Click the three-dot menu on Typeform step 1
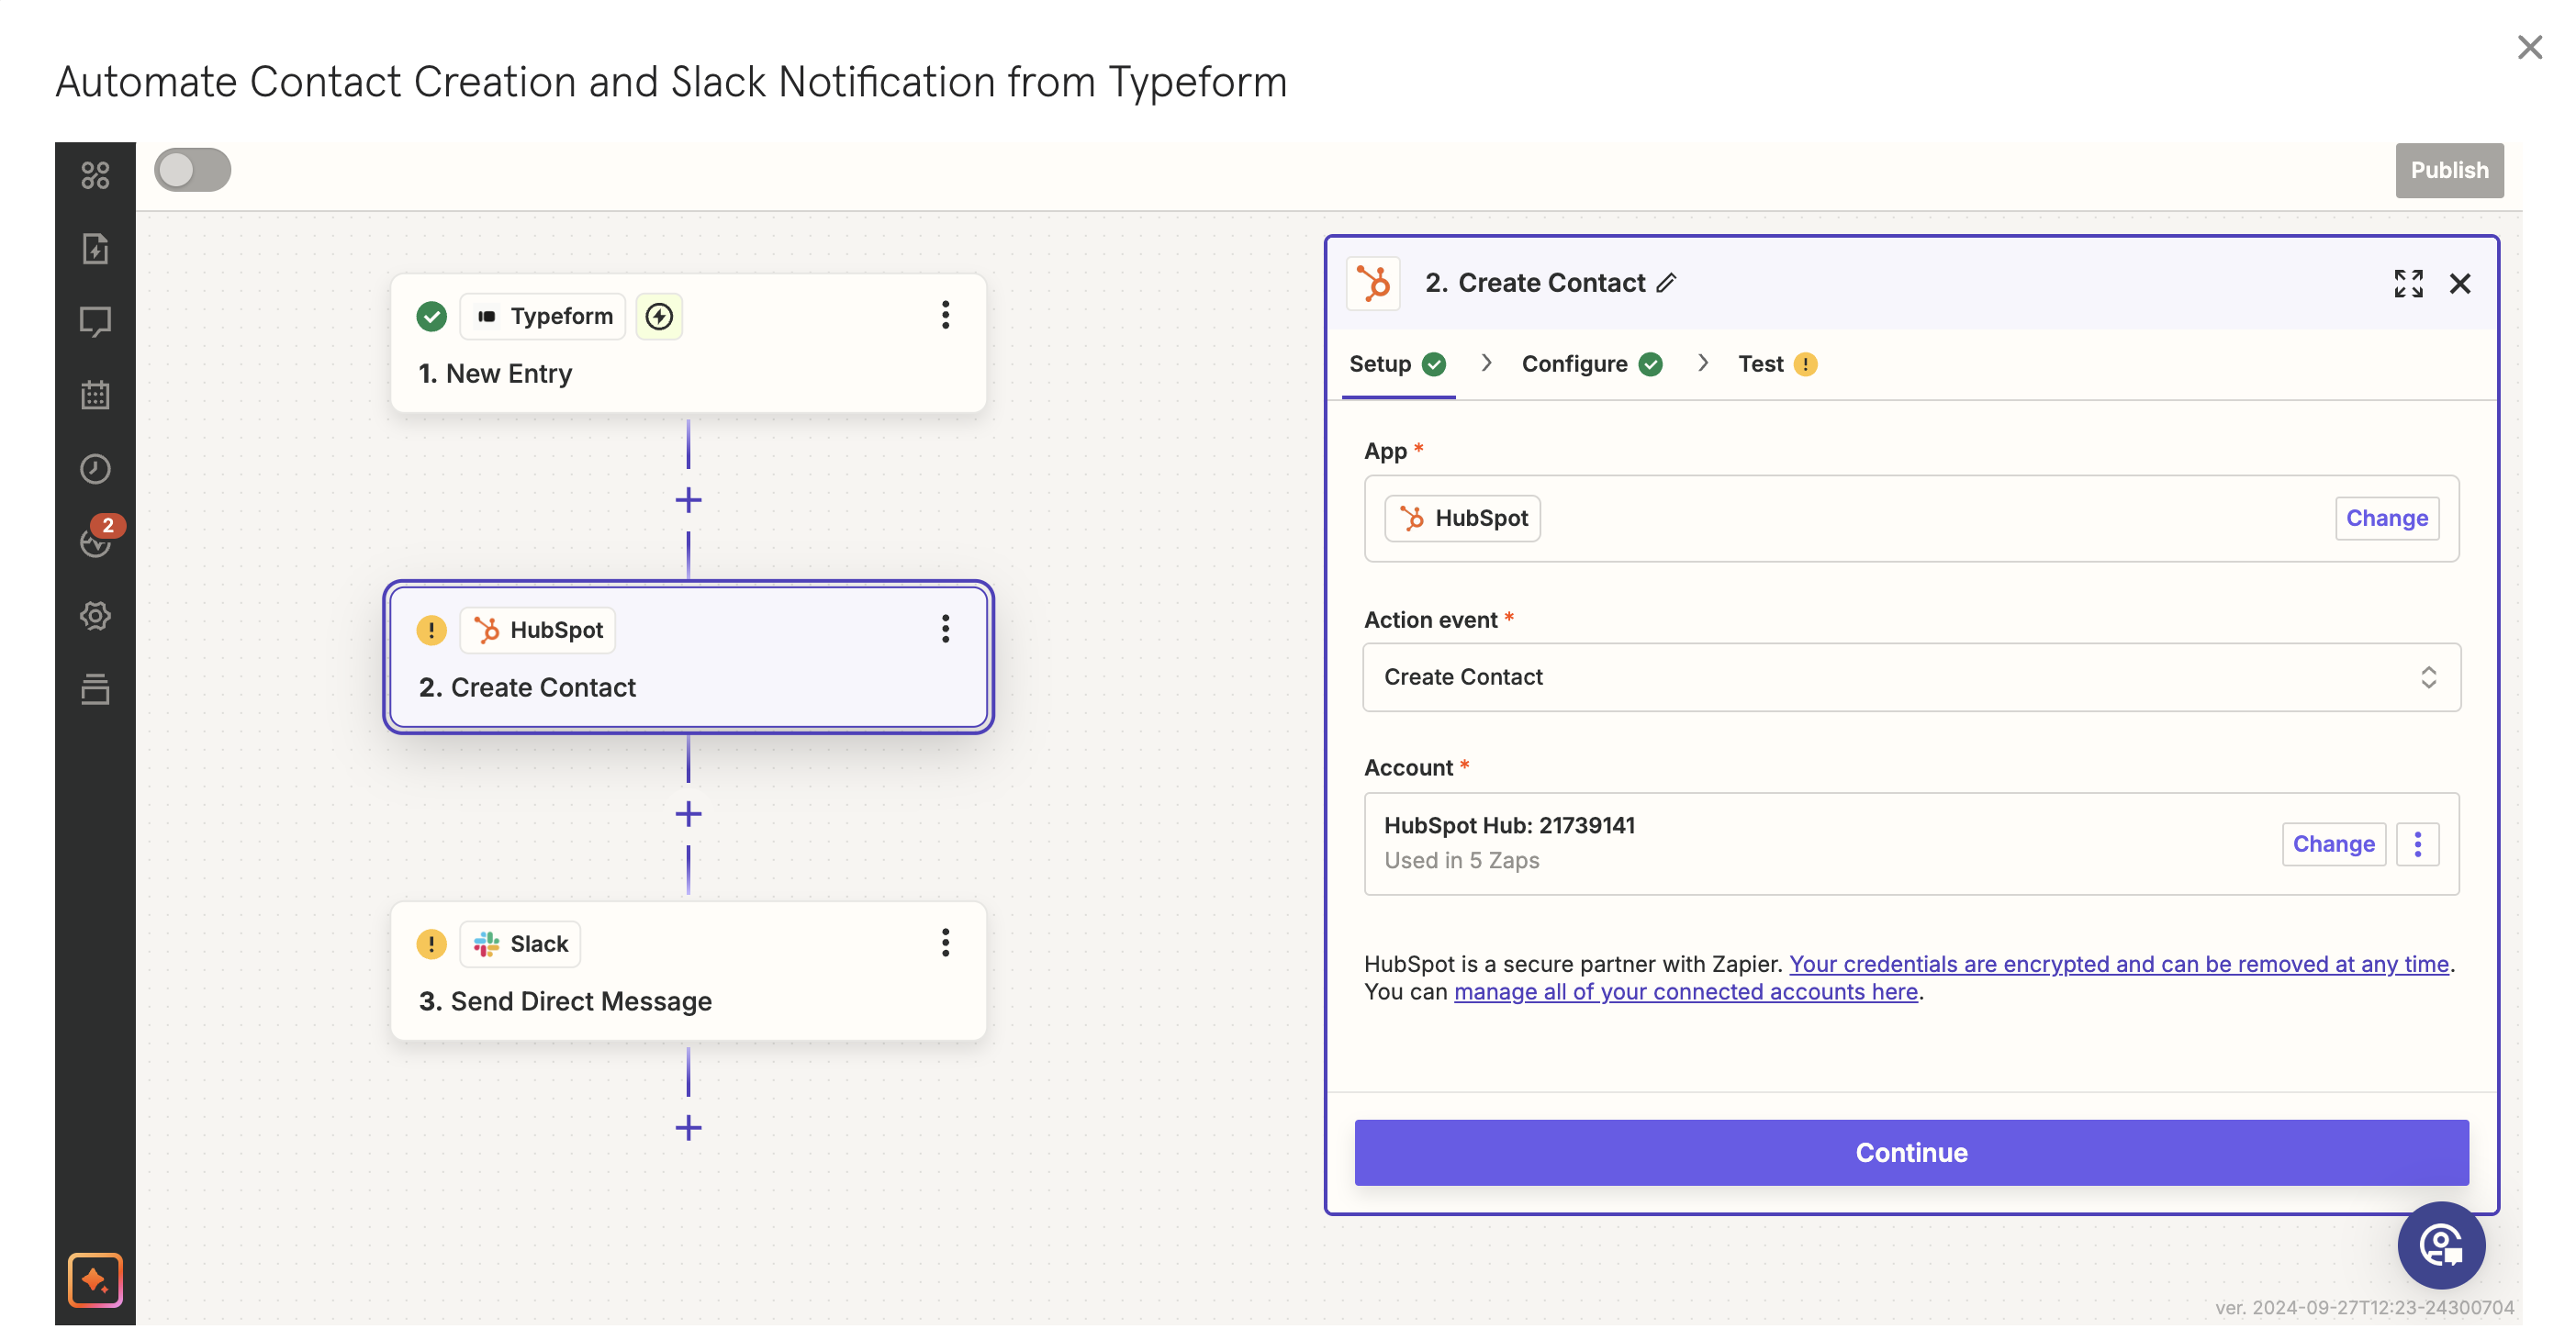This screenshot has width=2576, height=1329. [944, 316]
